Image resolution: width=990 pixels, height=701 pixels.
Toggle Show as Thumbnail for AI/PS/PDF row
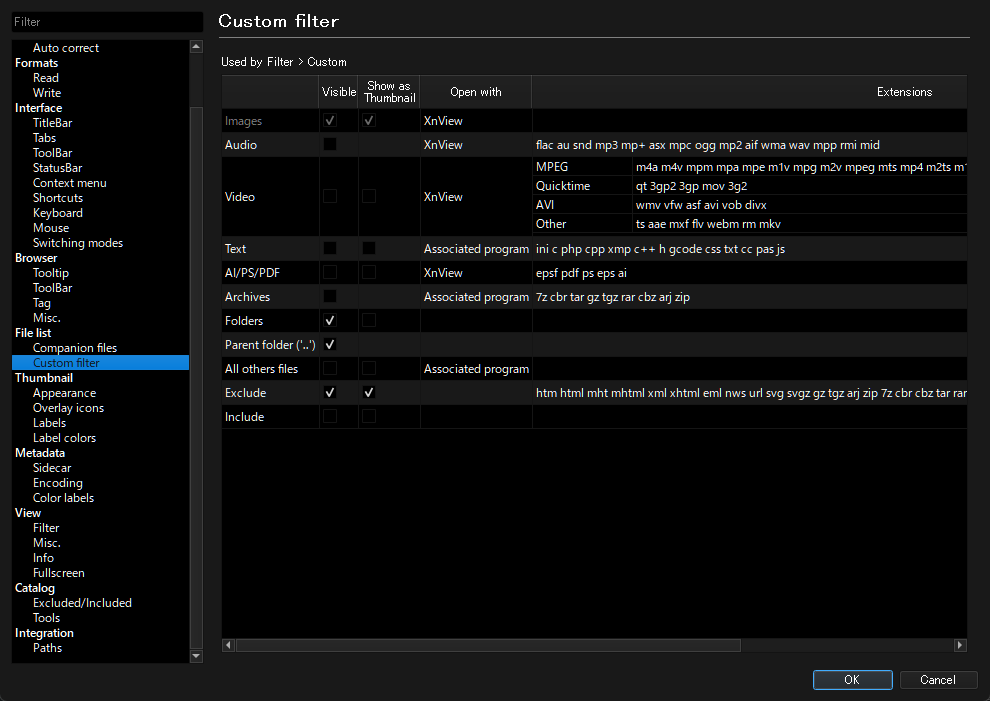[369, 273]
